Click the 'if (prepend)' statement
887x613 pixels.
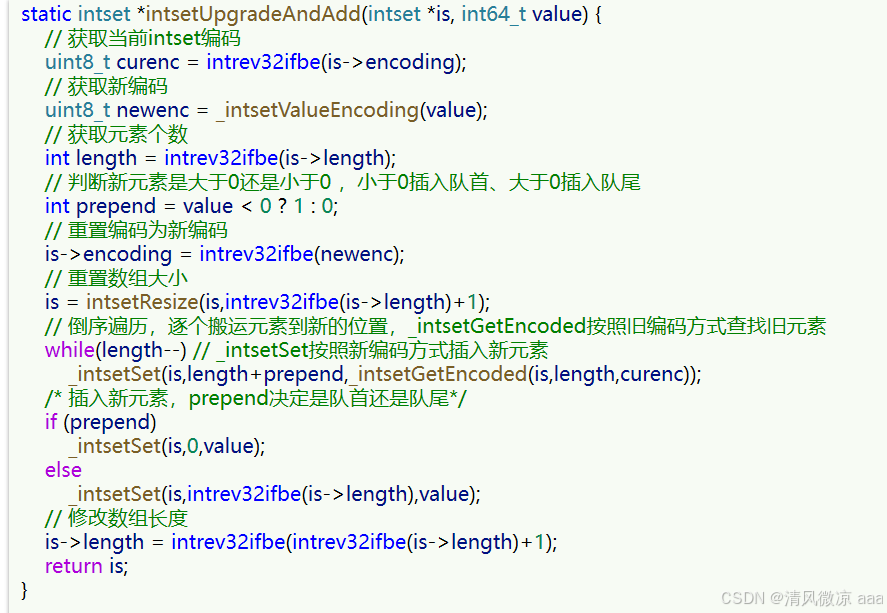(101, 422)
